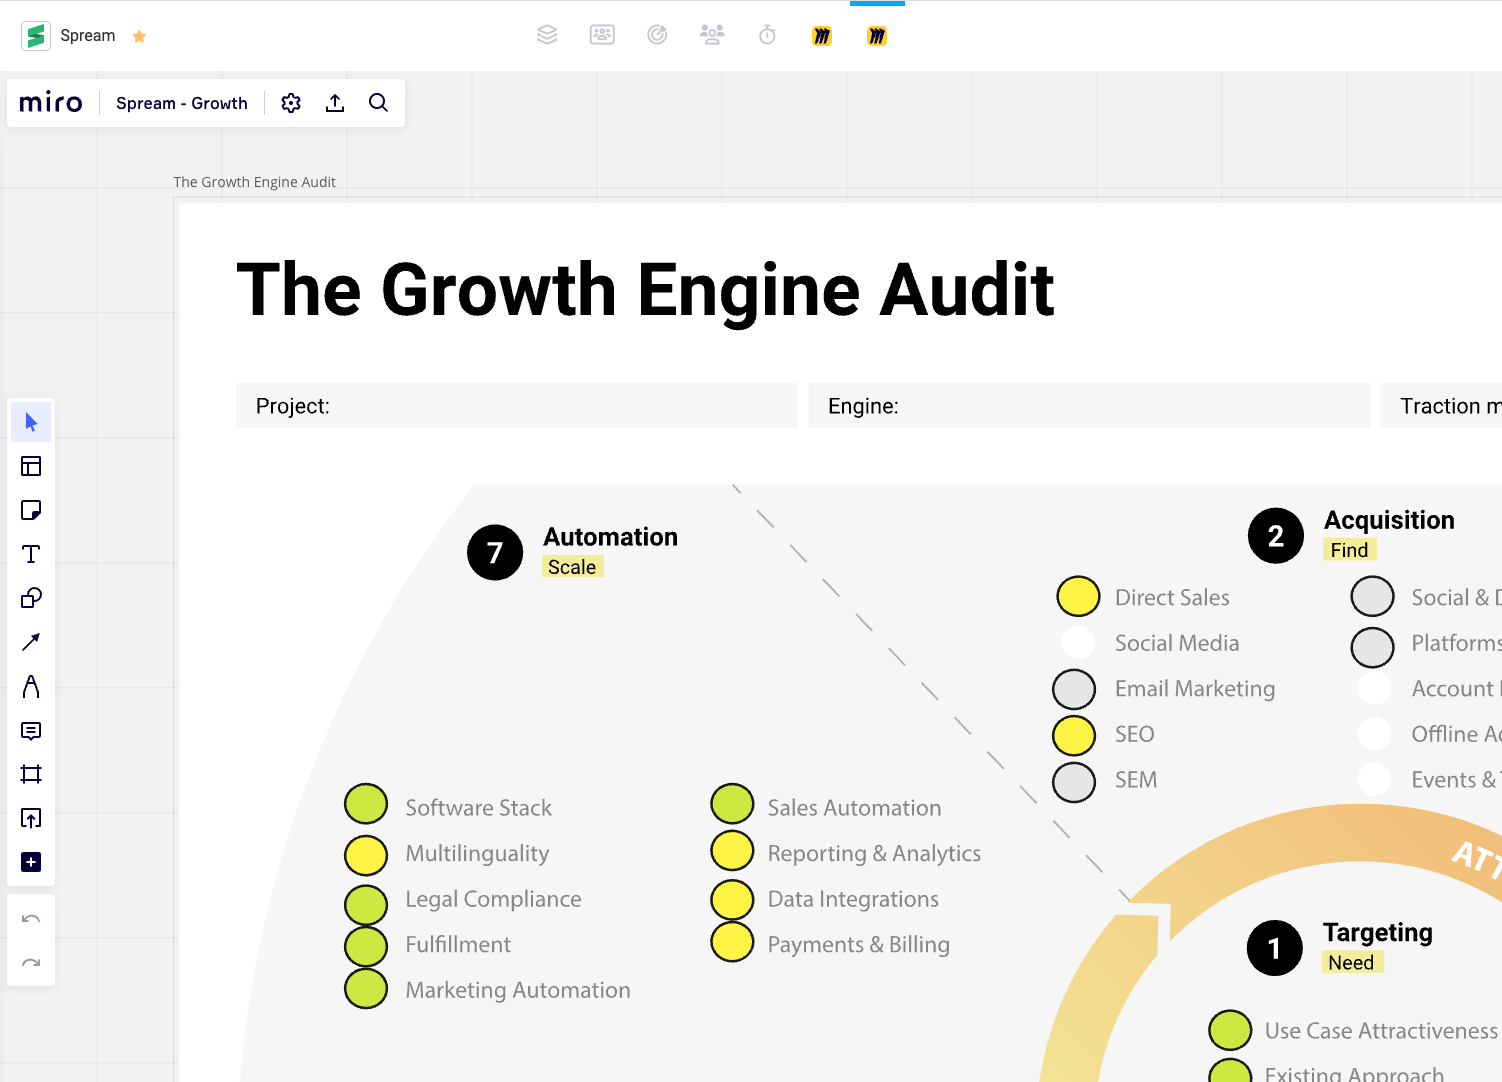
Task: Select the shapes tool
Action: tap(31, 598)
